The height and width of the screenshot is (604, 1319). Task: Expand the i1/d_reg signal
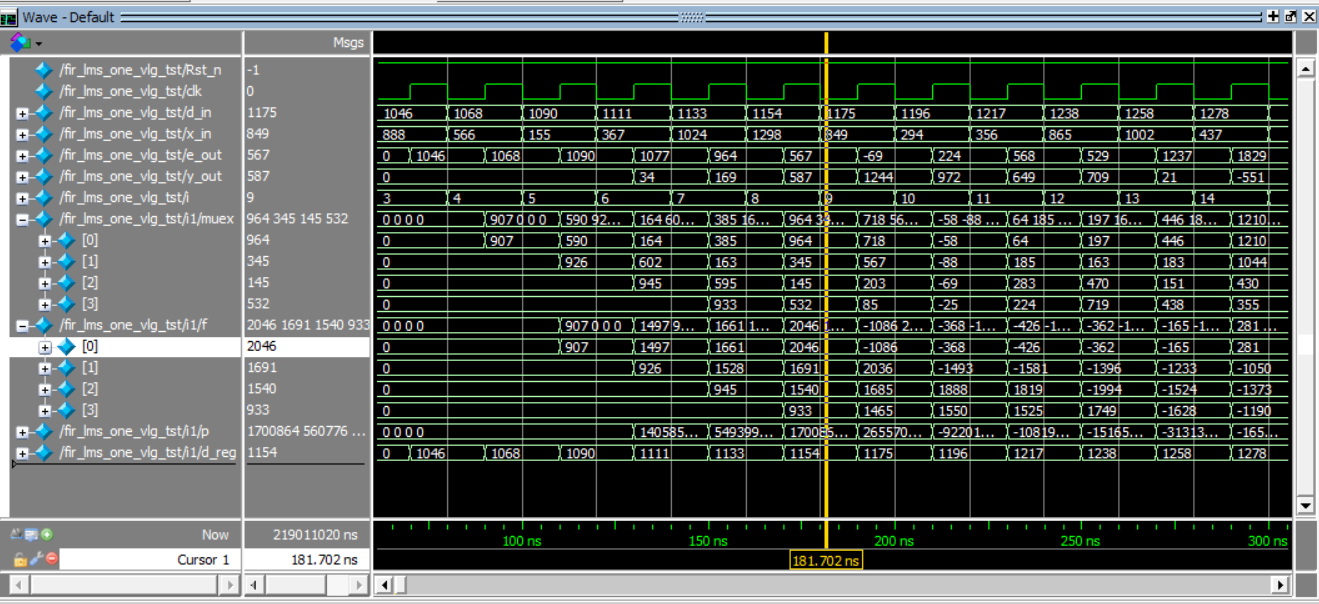[22, 454]
